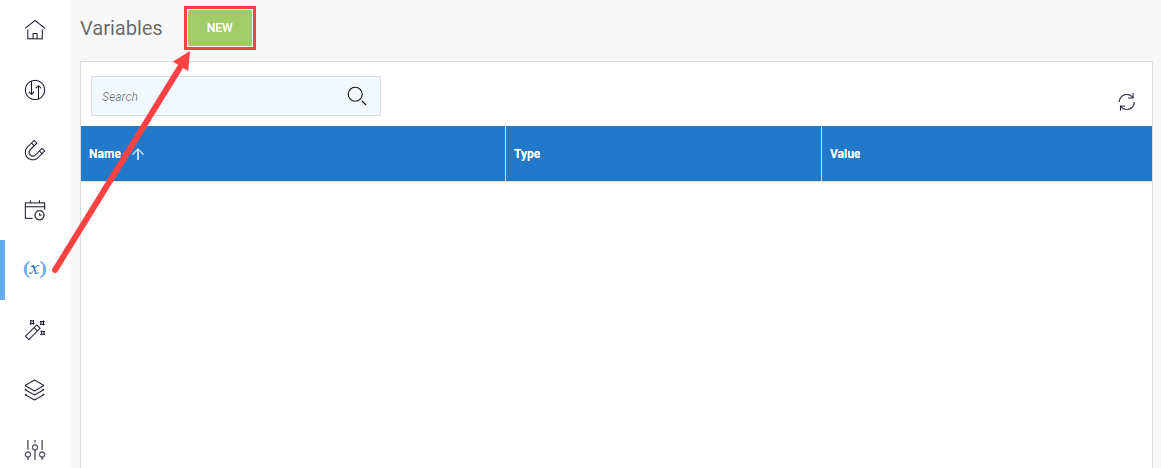
Task: Open the sliders settings icon
Action: 35,450
